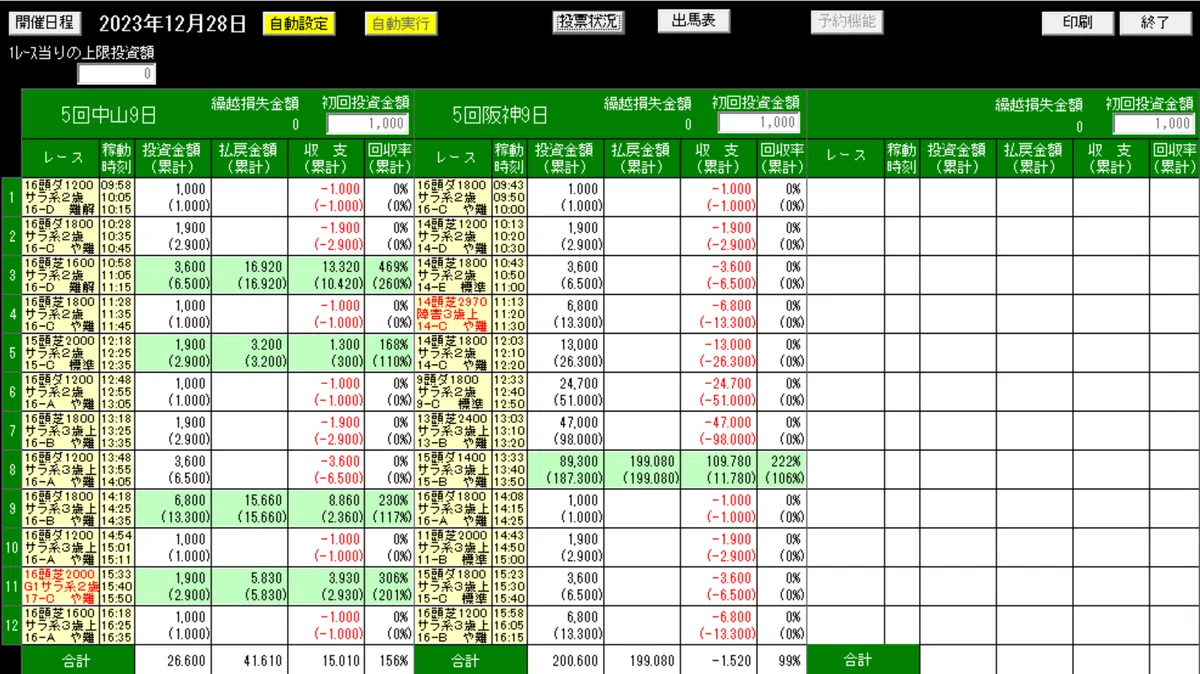Click the row number 1 header
The height and width of the screenshot is (674, 1200).
tap(10, 197)
